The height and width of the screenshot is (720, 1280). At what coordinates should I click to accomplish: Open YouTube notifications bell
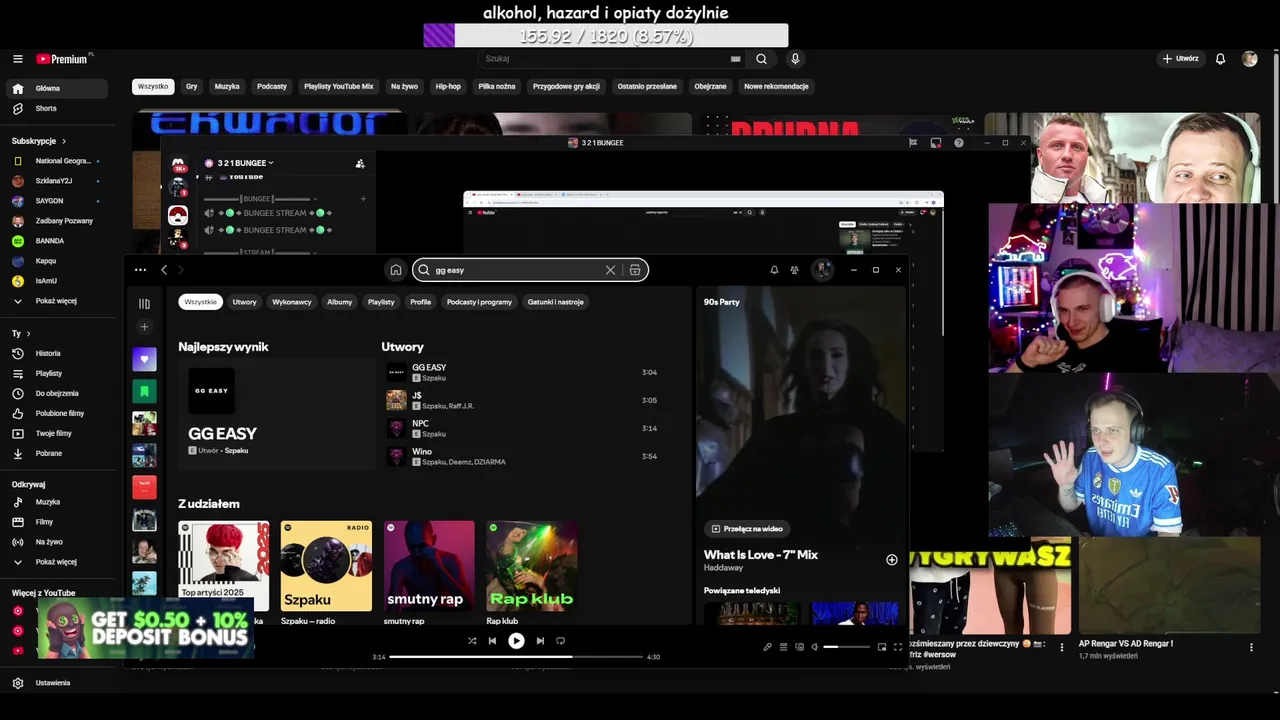[1220, 59]
